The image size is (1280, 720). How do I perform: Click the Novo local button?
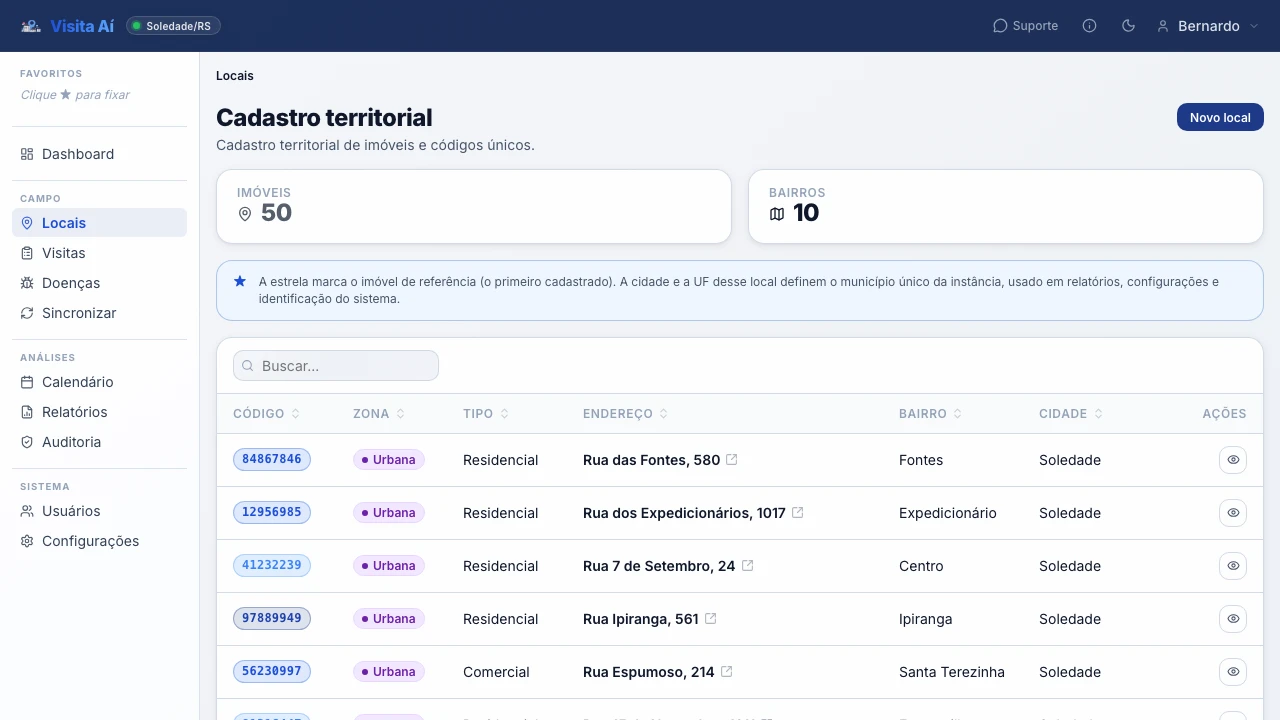[x=1220, y=117]
